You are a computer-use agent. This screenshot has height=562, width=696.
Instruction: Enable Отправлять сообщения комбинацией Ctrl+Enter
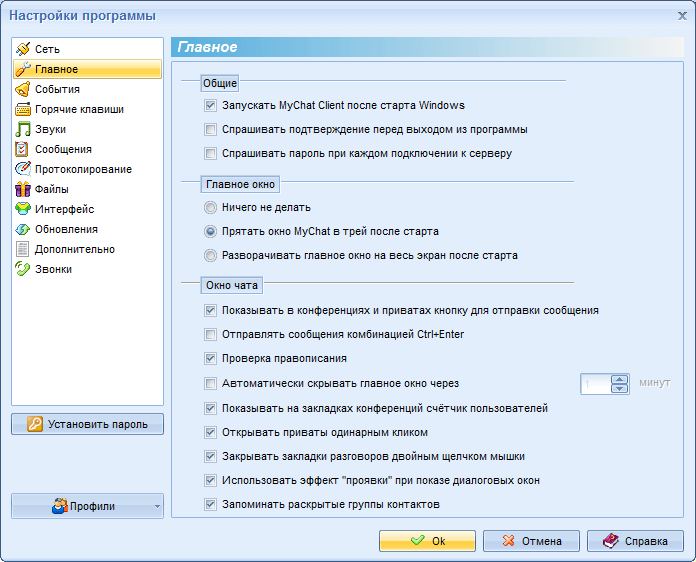click(210, 334)
